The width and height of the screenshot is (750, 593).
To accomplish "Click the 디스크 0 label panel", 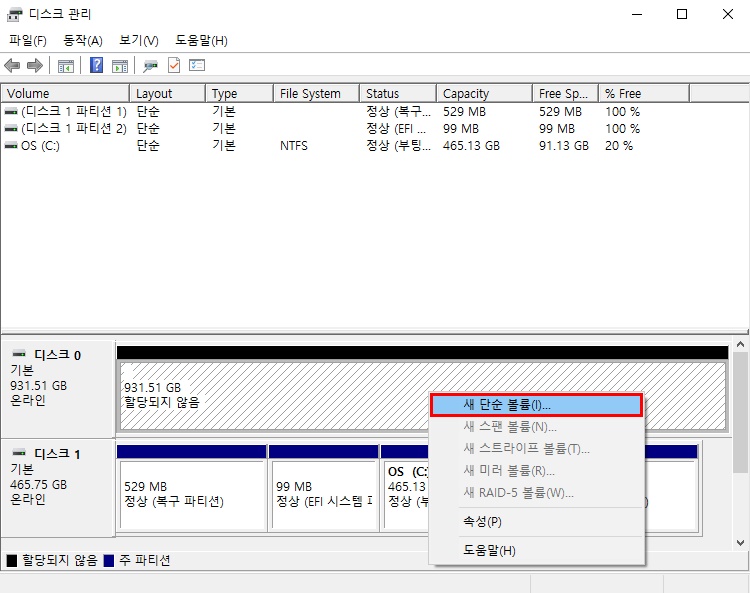I will click(x=58, y=388).
